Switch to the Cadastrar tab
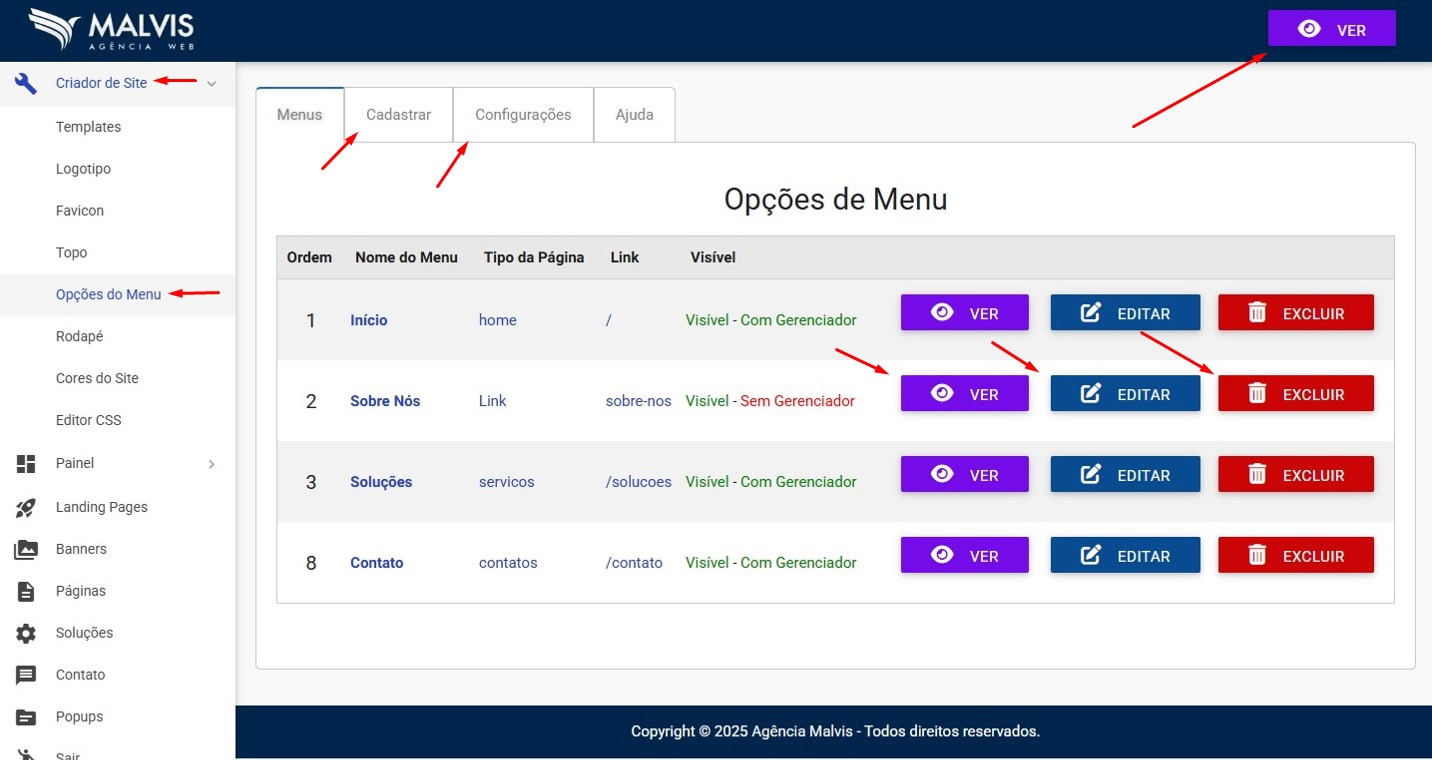This screenshot has height=760, width=1432. tap(398, 115)
